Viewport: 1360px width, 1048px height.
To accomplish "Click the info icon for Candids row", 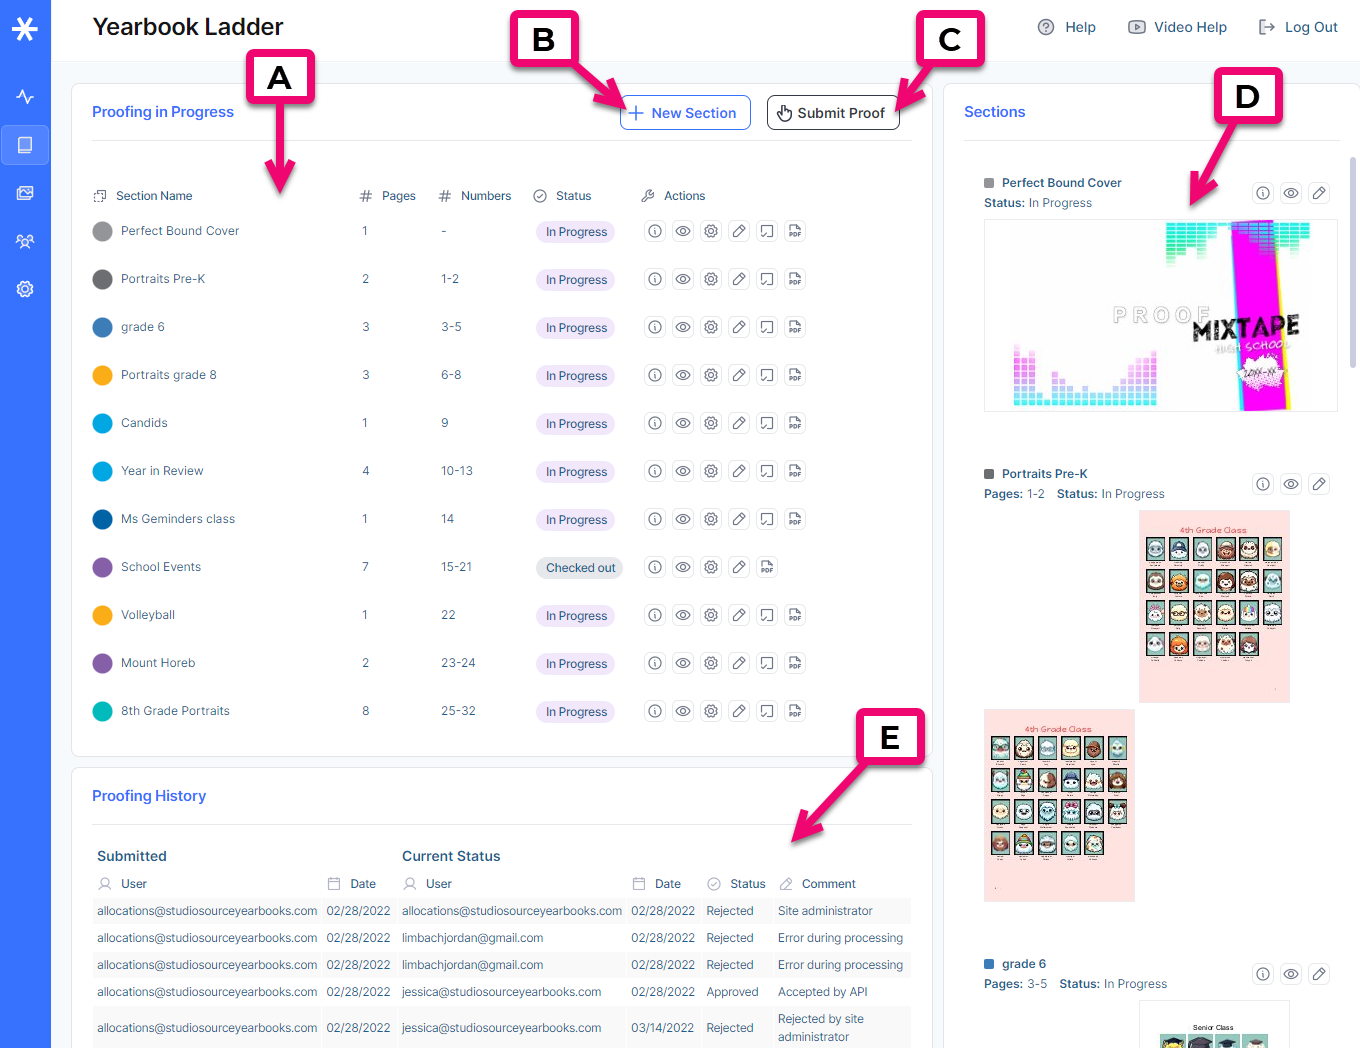I will pos(655,423).
